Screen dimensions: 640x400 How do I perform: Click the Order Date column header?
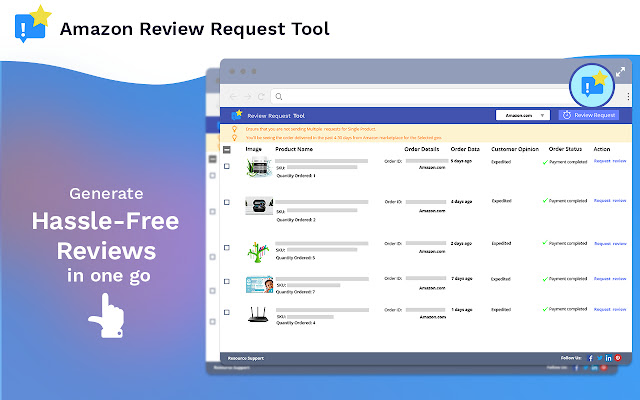point(465,149)
